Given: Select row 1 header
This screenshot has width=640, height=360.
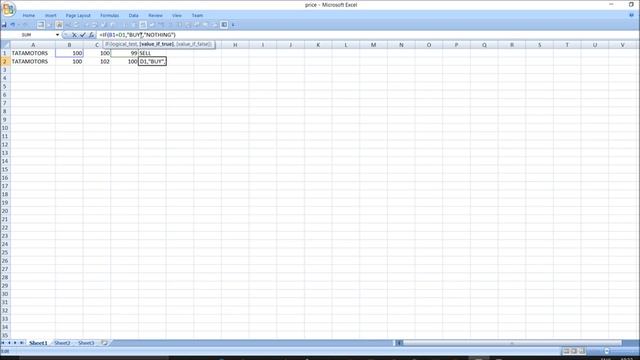Looking at the screenshot, I should coord(5,53).
